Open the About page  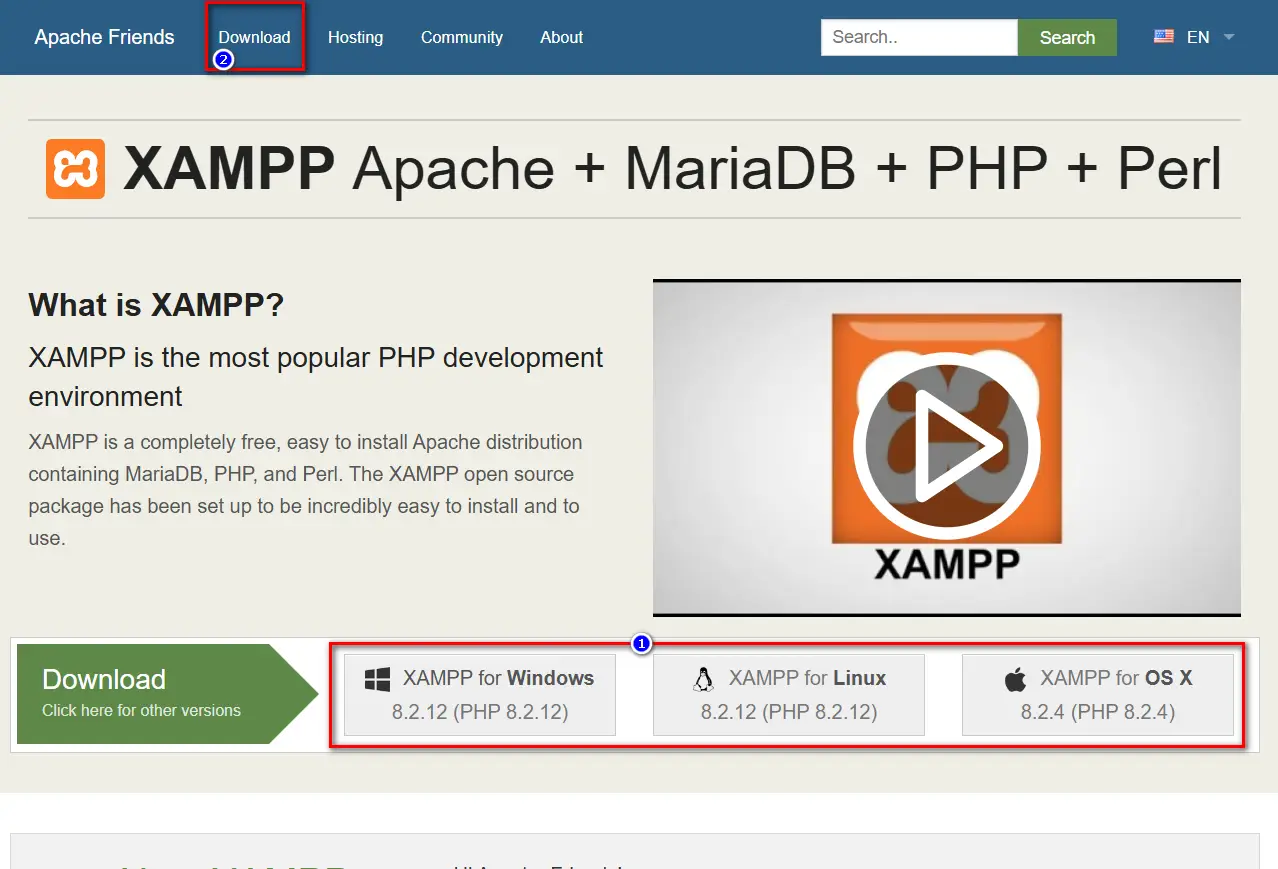pyautogui.click(x=561, y=37)
